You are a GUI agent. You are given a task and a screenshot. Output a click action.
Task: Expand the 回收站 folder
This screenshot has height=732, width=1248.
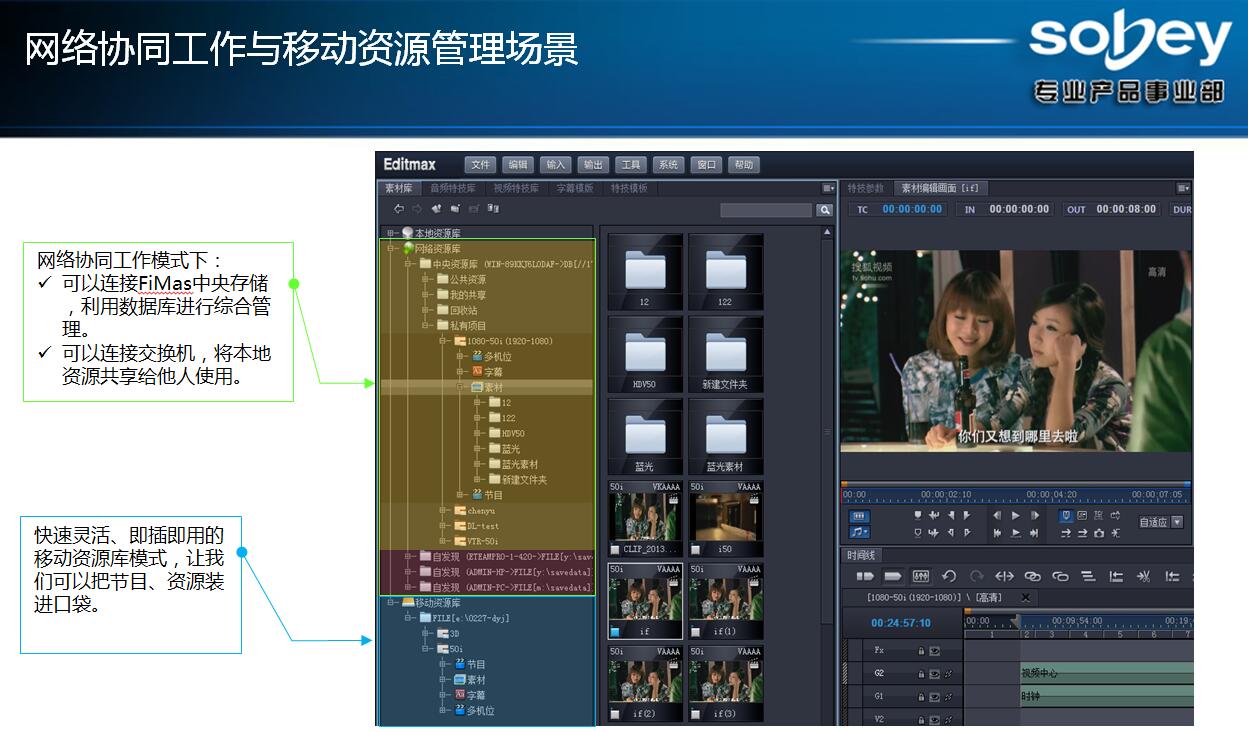[426, 310]
